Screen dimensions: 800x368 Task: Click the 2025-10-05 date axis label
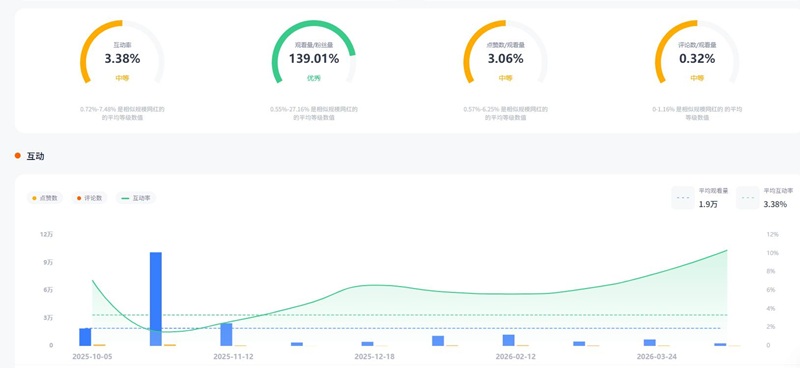[92, 356]
